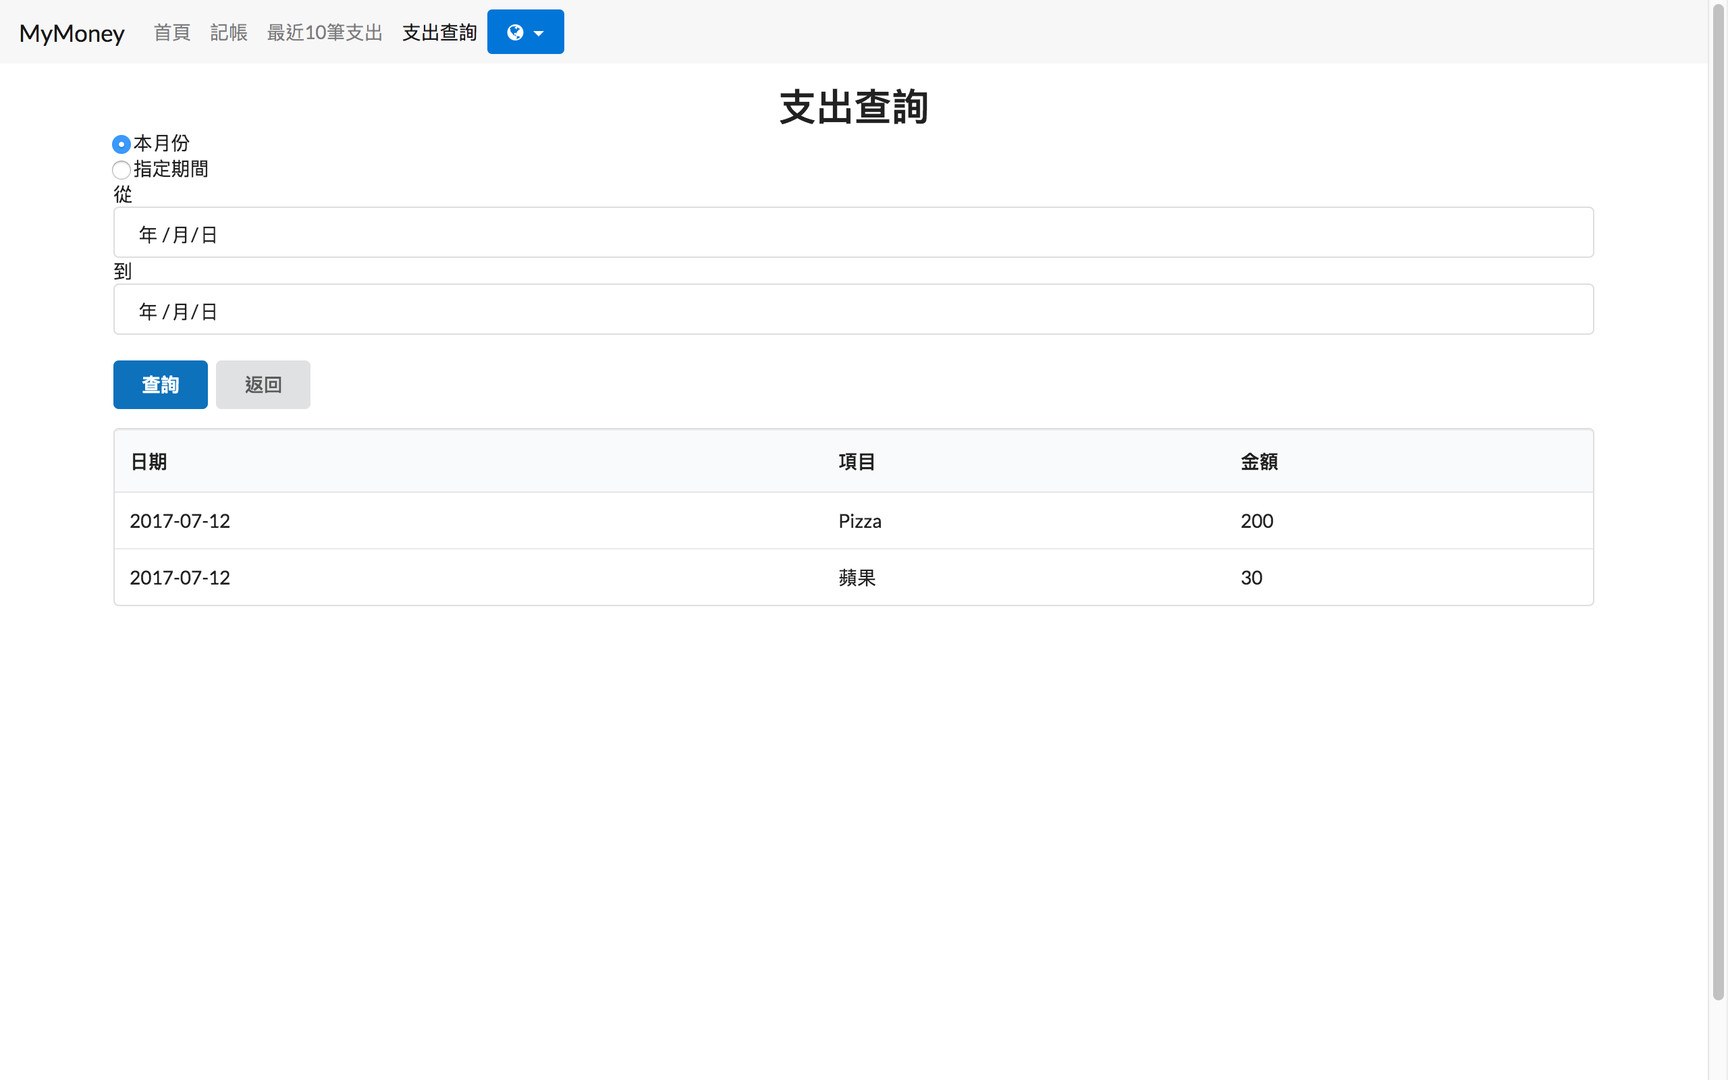Open the globe language dropdown

525,32
